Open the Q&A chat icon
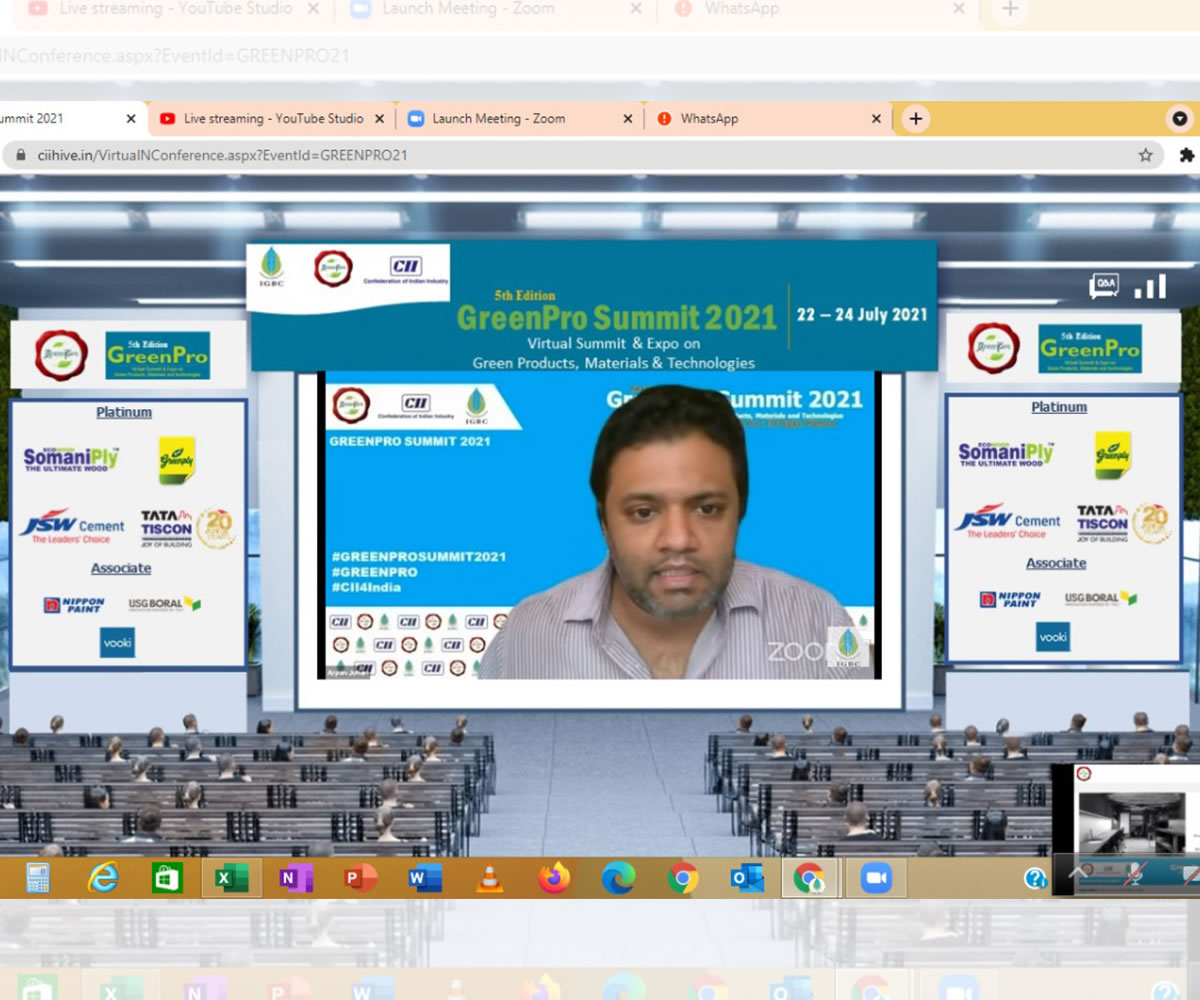This screenshot has width=1200, height=1000. 1103,287
